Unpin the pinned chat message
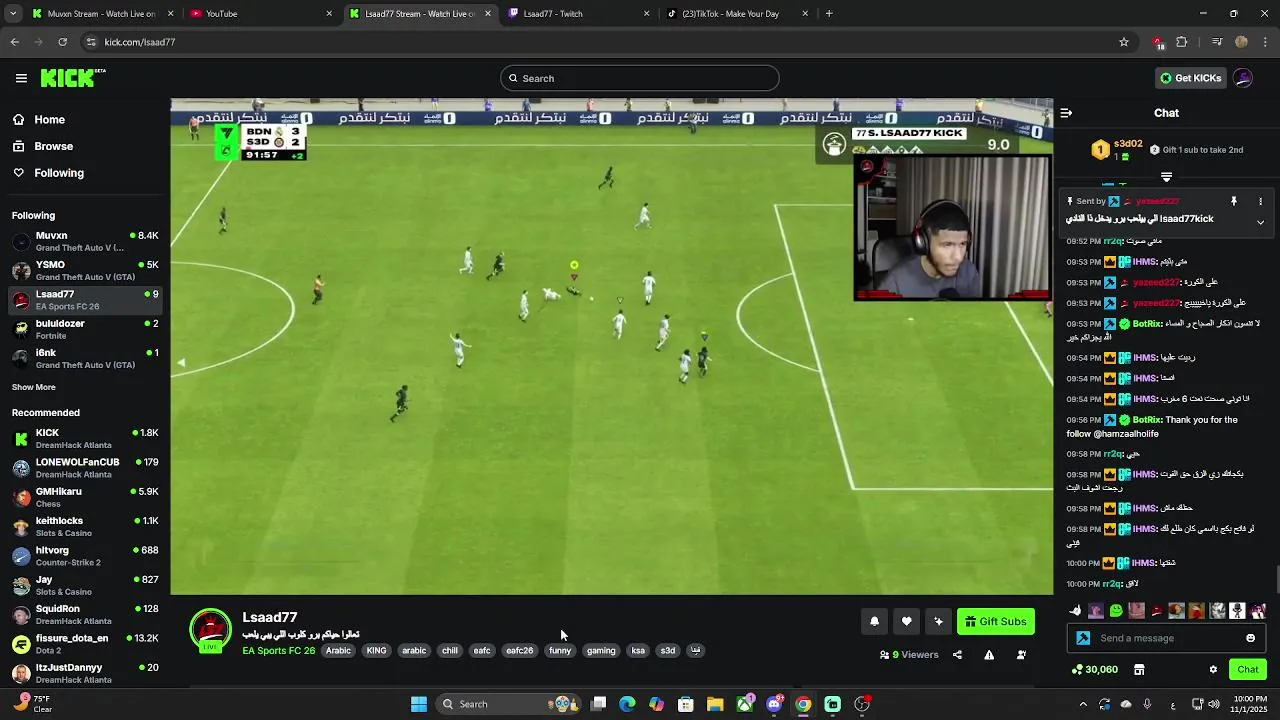The width and height of the screenshot is (1280, 720). pos(1234,201)
